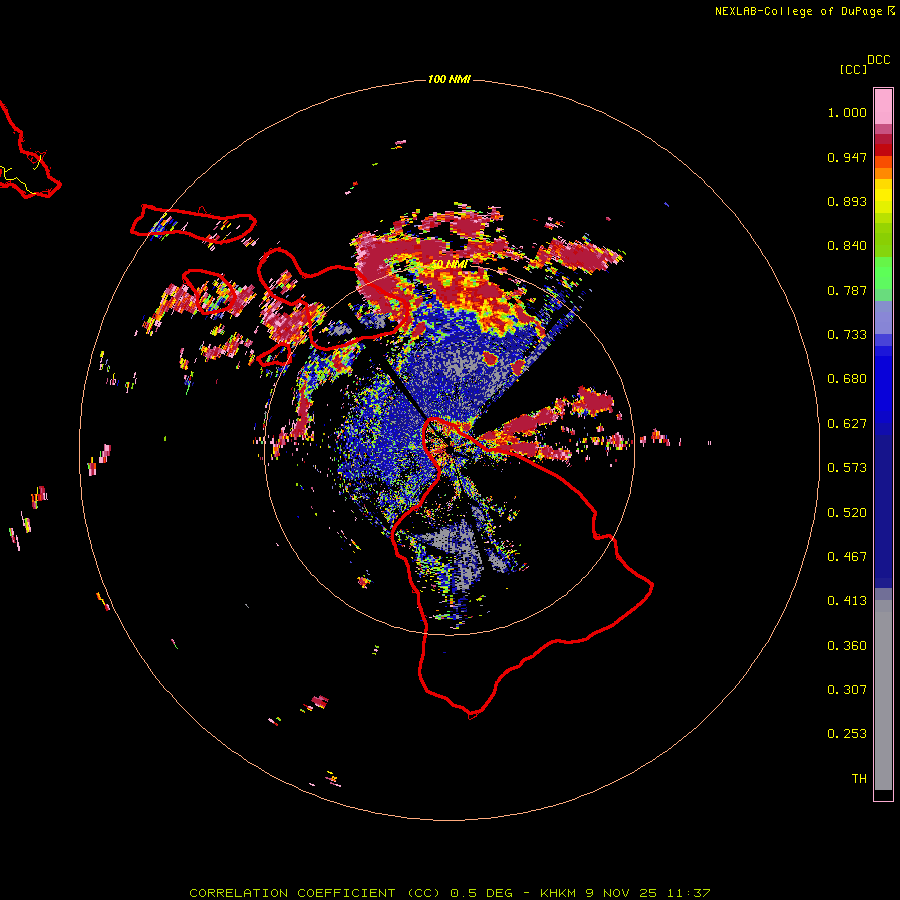Select the 0.787 scale value
This screenshot has width=900, height=900.
(847, 290)
